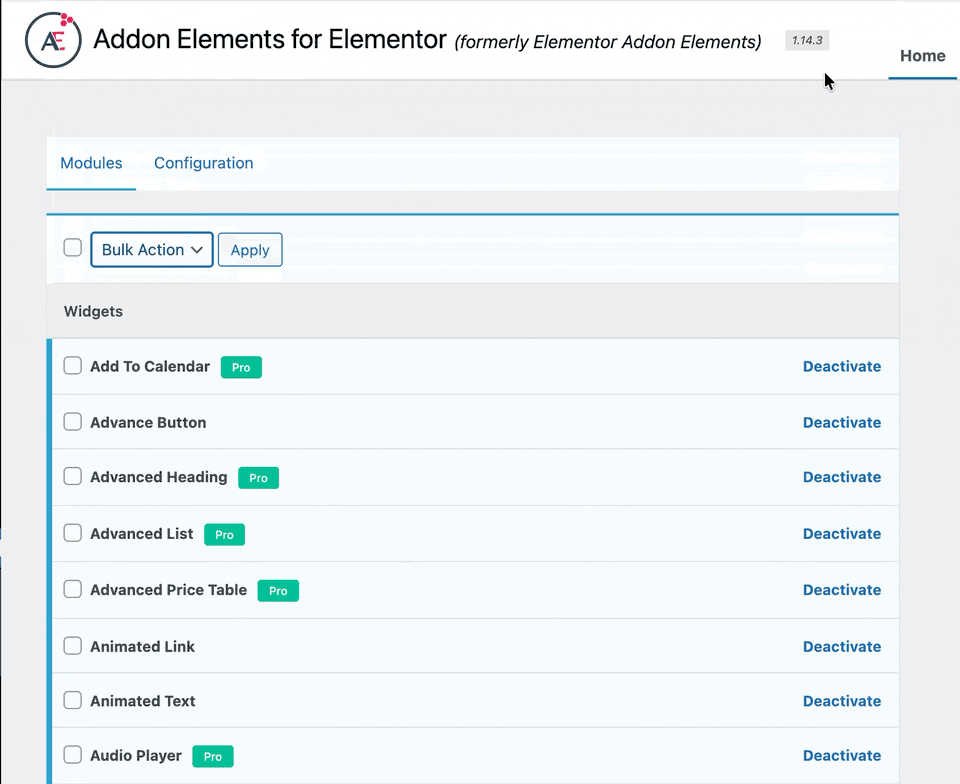Click the Animated Text widget name
The width and height of the screenshot is (960, 784).
[x=143, y=701]
